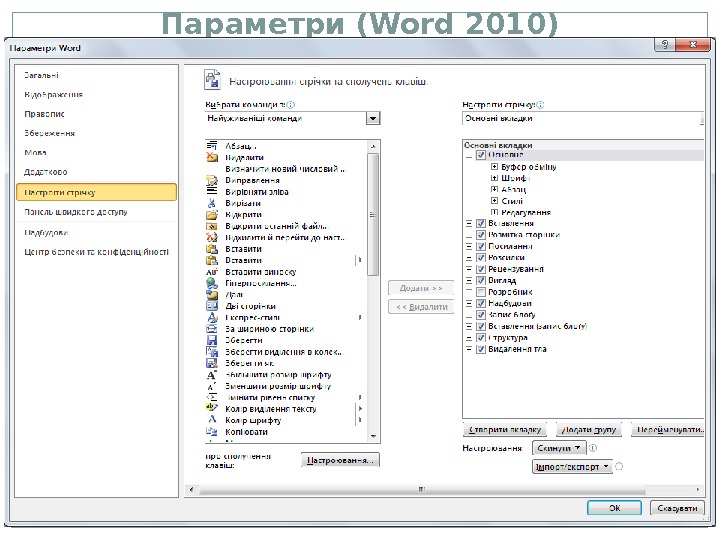
Task: Click the help question mark button
Action: coord(665,45)
